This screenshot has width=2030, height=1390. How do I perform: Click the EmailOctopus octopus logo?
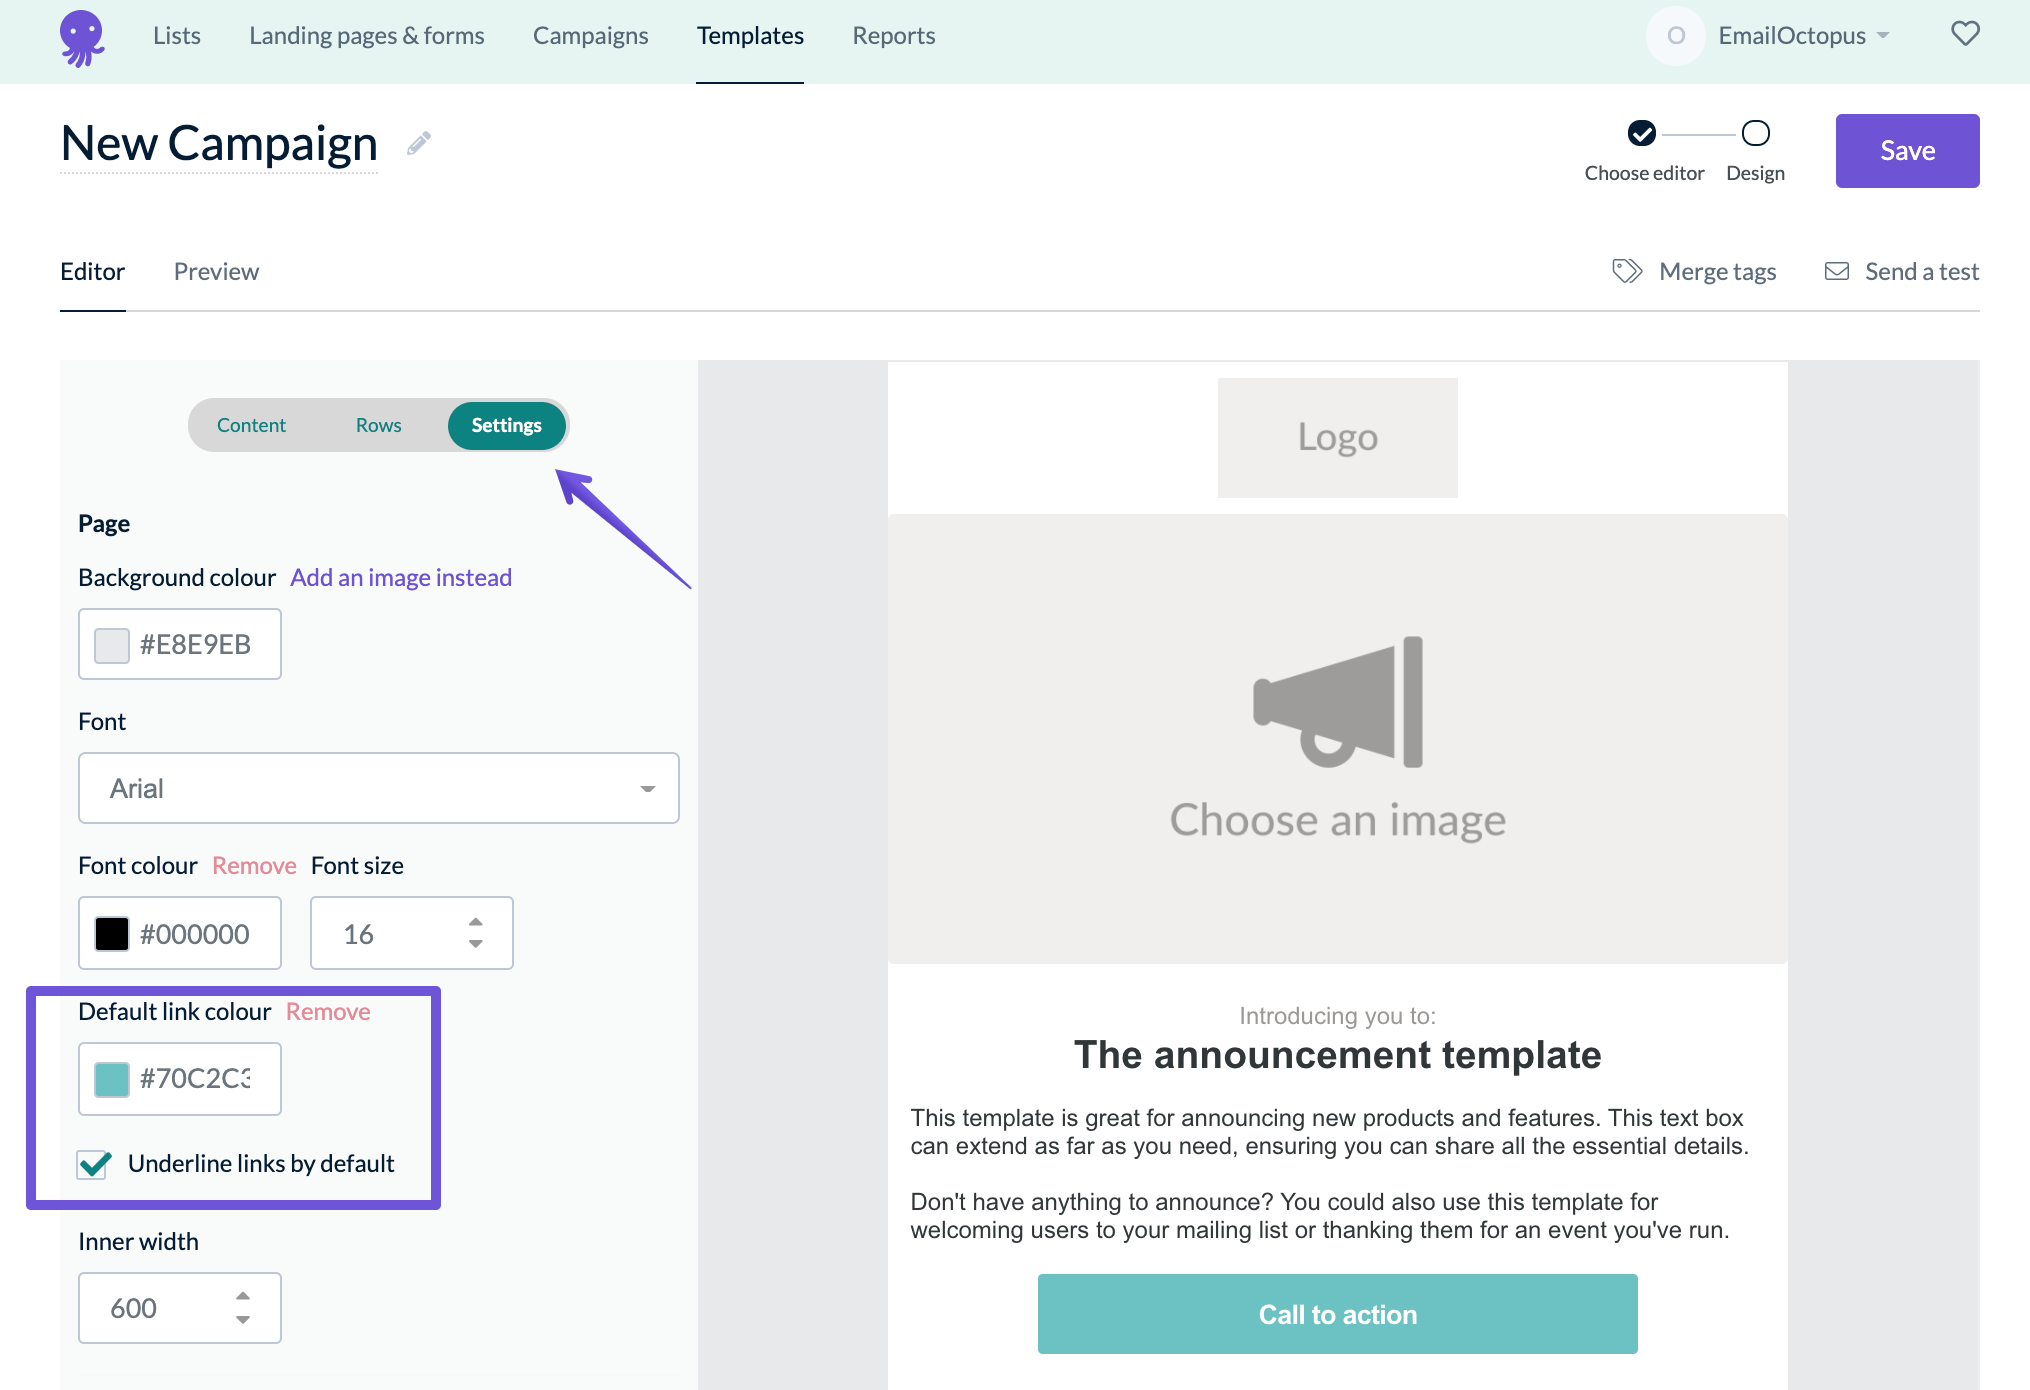pos(82,36)
